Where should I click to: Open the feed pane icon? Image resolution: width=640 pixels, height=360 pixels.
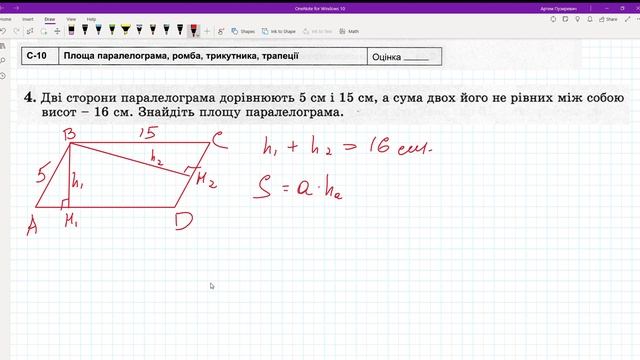coord(565,19)
